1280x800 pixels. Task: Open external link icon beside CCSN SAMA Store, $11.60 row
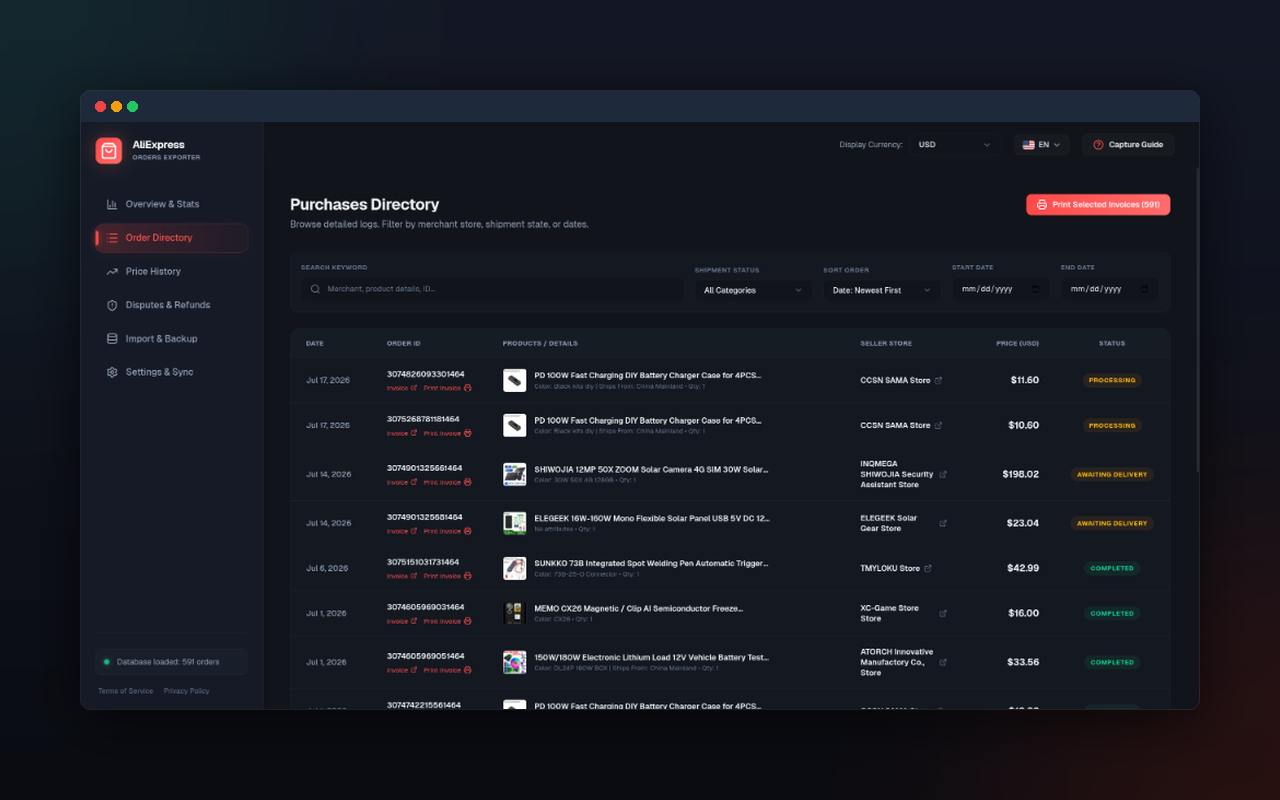click(938, 380)
